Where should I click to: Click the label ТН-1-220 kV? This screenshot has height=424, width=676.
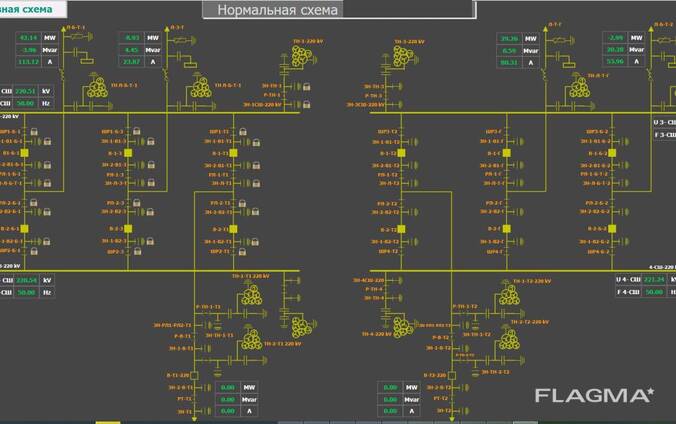click(x=308, y=41)
